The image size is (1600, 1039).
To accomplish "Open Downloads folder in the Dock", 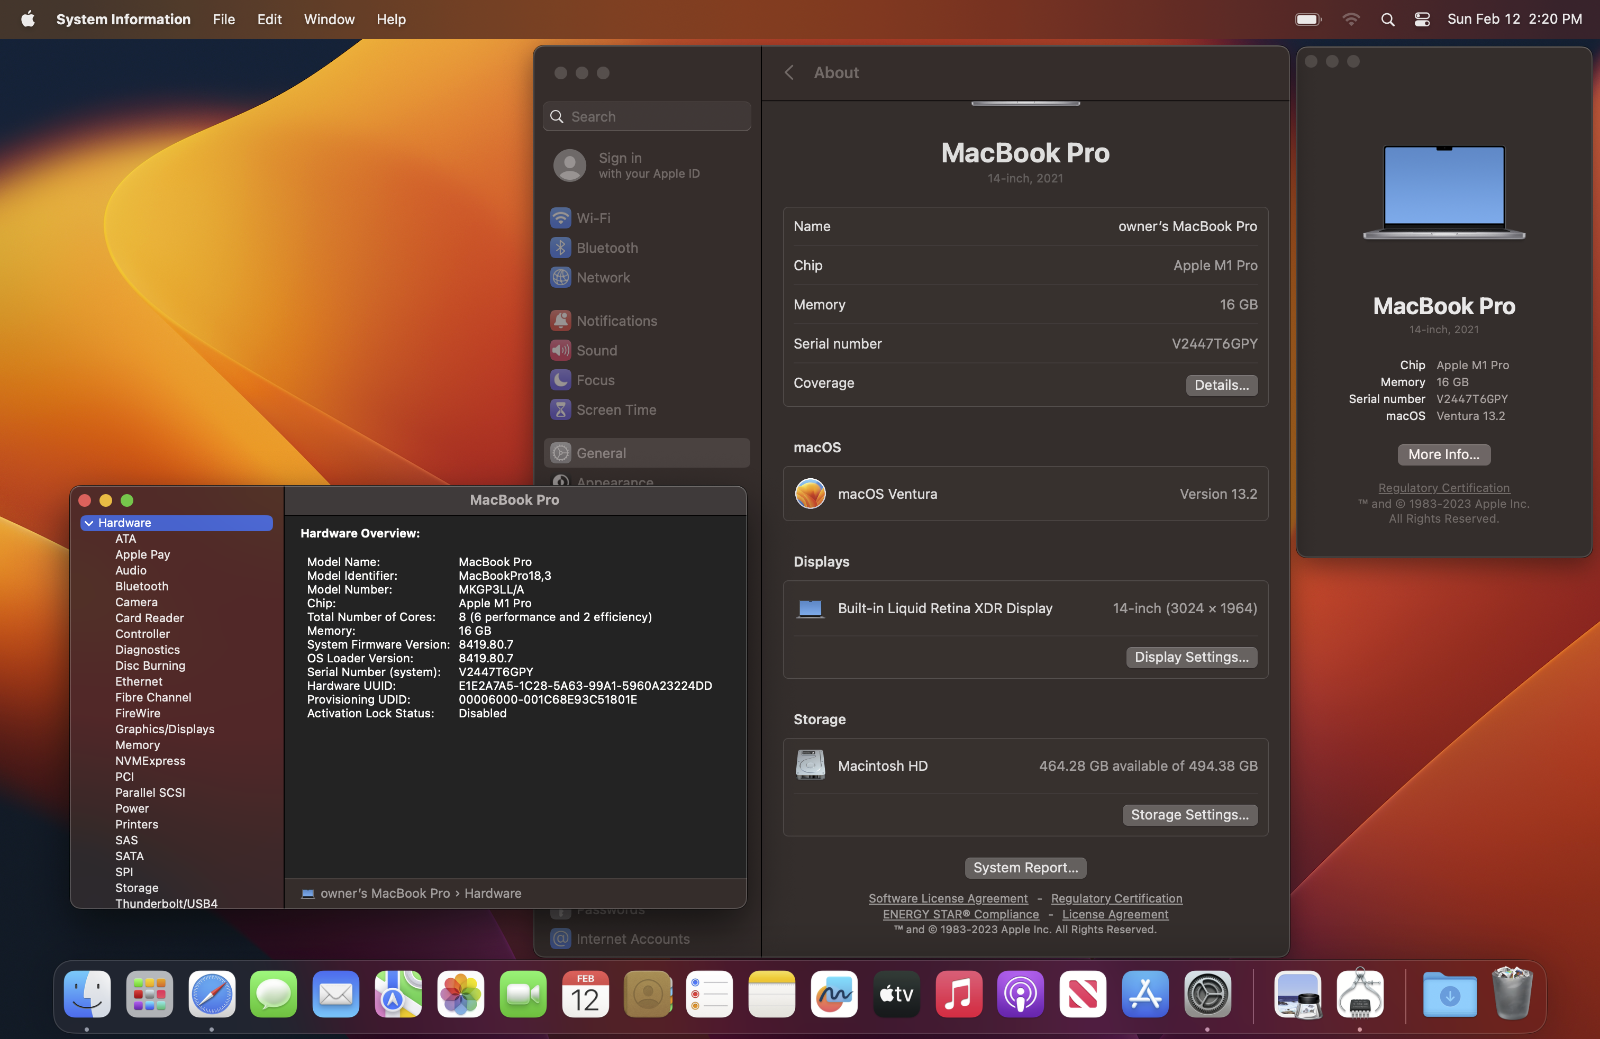I will tap(1450, 995).
